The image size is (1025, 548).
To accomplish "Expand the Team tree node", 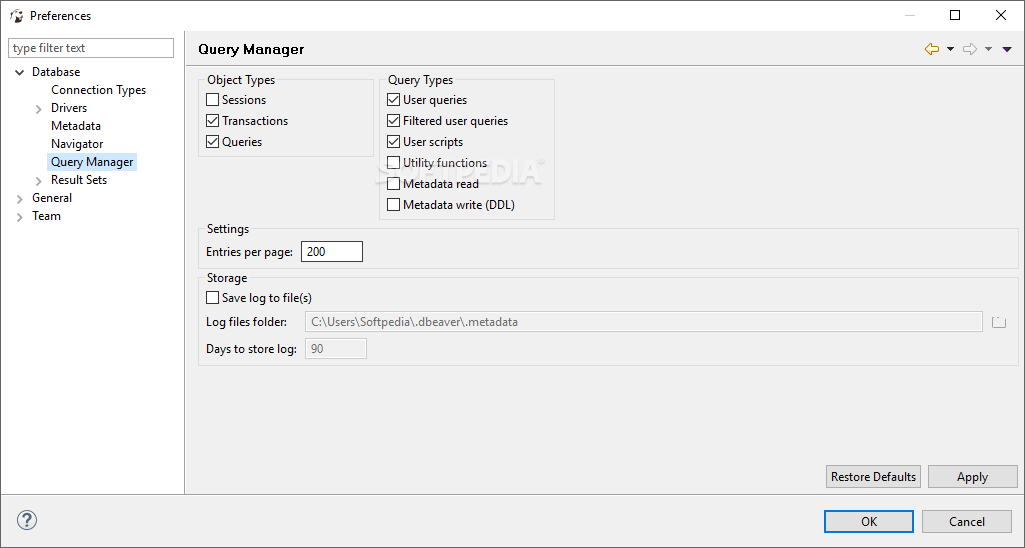I will click(20, 216).
